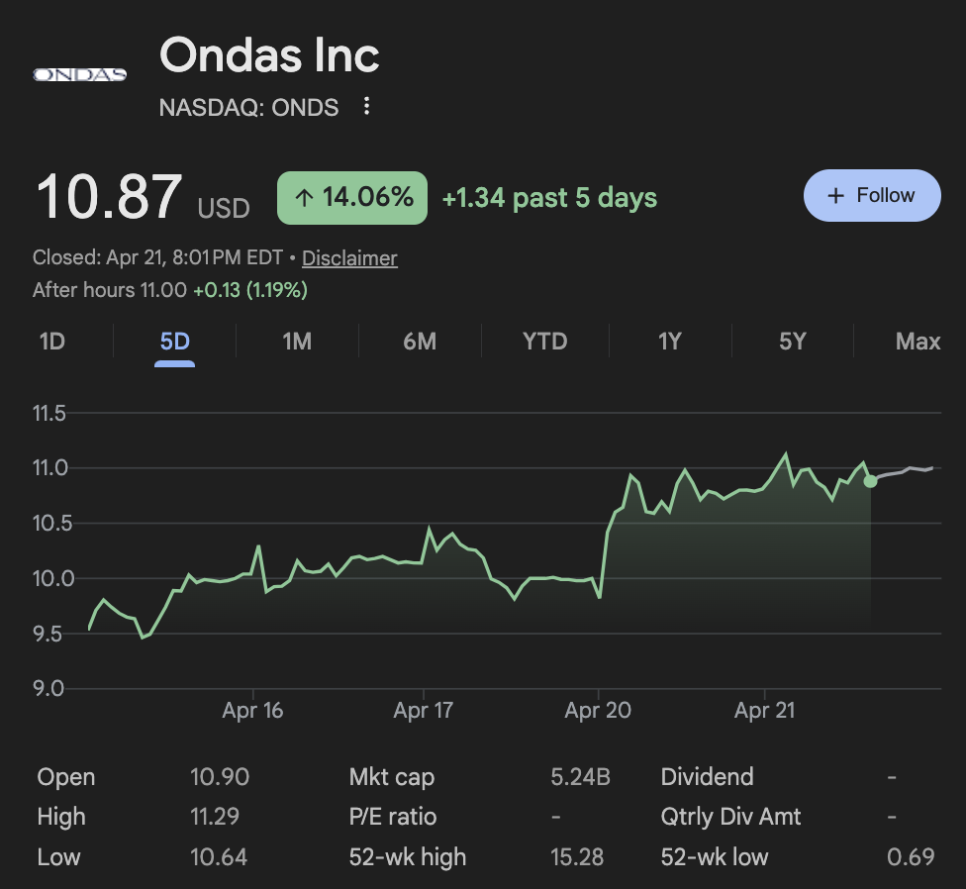Click the Apr 20 date label

coord(598,711)
